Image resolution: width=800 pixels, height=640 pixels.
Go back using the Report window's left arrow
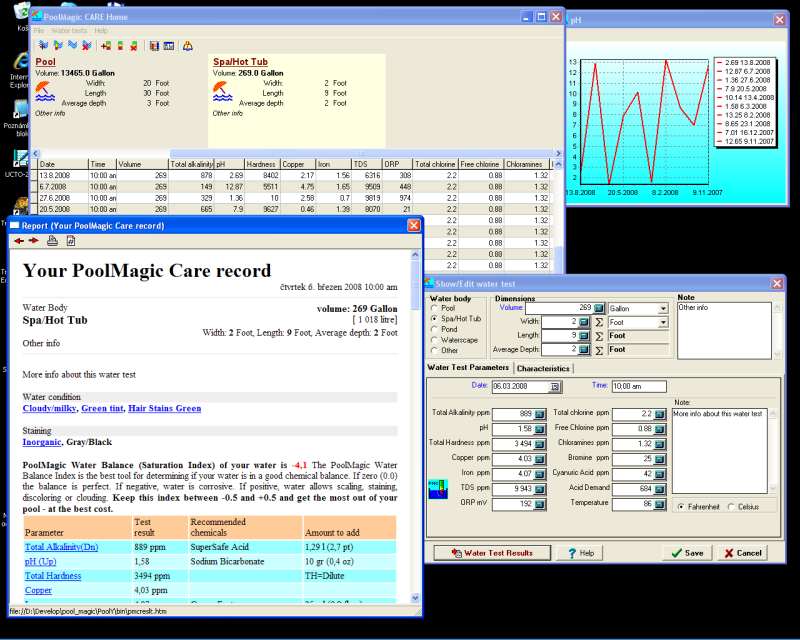click(x=19, y=241)
